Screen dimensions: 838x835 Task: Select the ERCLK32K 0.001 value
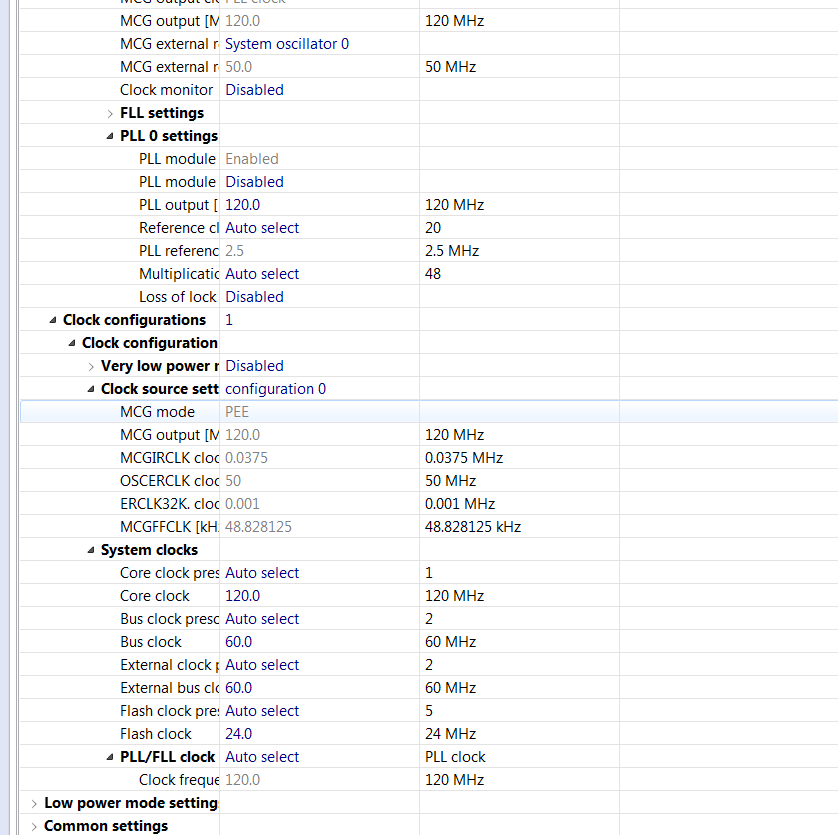click(242, 504)
